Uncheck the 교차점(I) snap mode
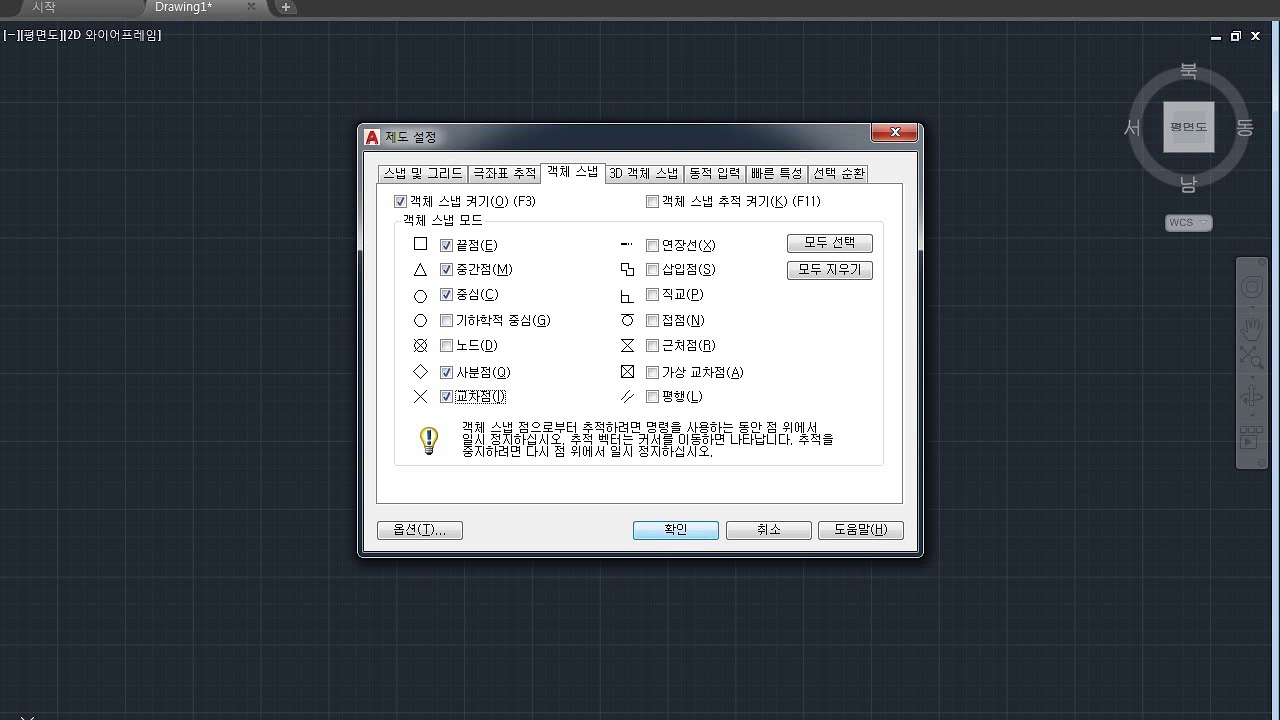 click(x=447, y=397)
